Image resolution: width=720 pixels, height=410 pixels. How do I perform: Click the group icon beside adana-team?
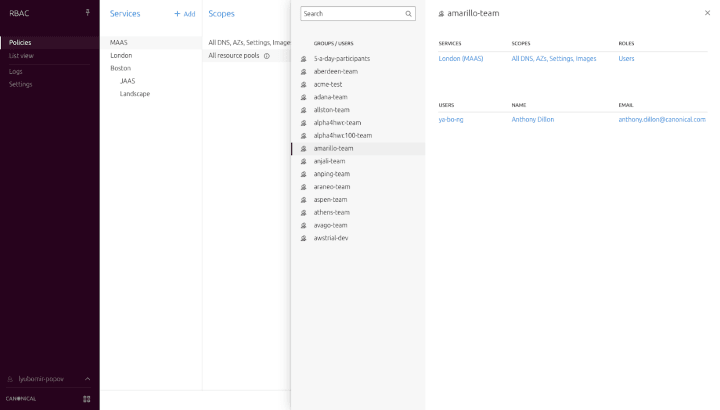click(x=304, y=97)
